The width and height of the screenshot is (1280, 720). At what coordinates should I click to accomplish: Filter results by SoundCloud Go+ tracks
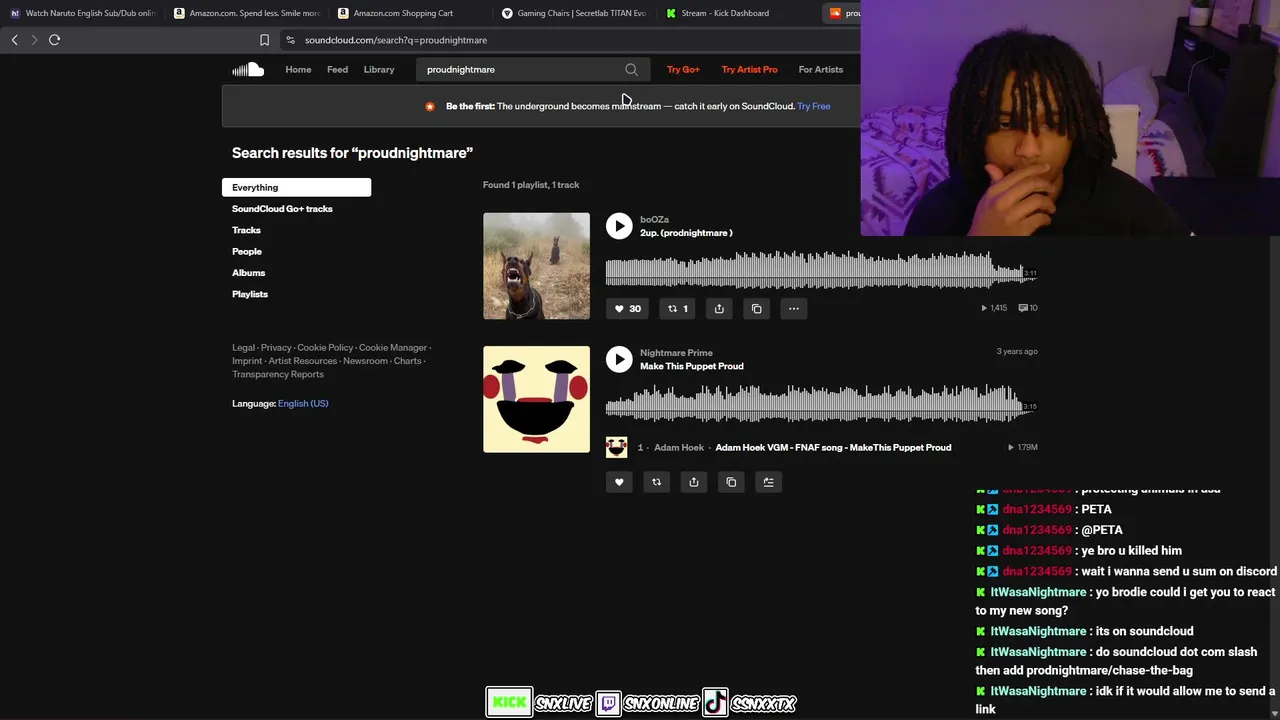[x=282, y=209]
